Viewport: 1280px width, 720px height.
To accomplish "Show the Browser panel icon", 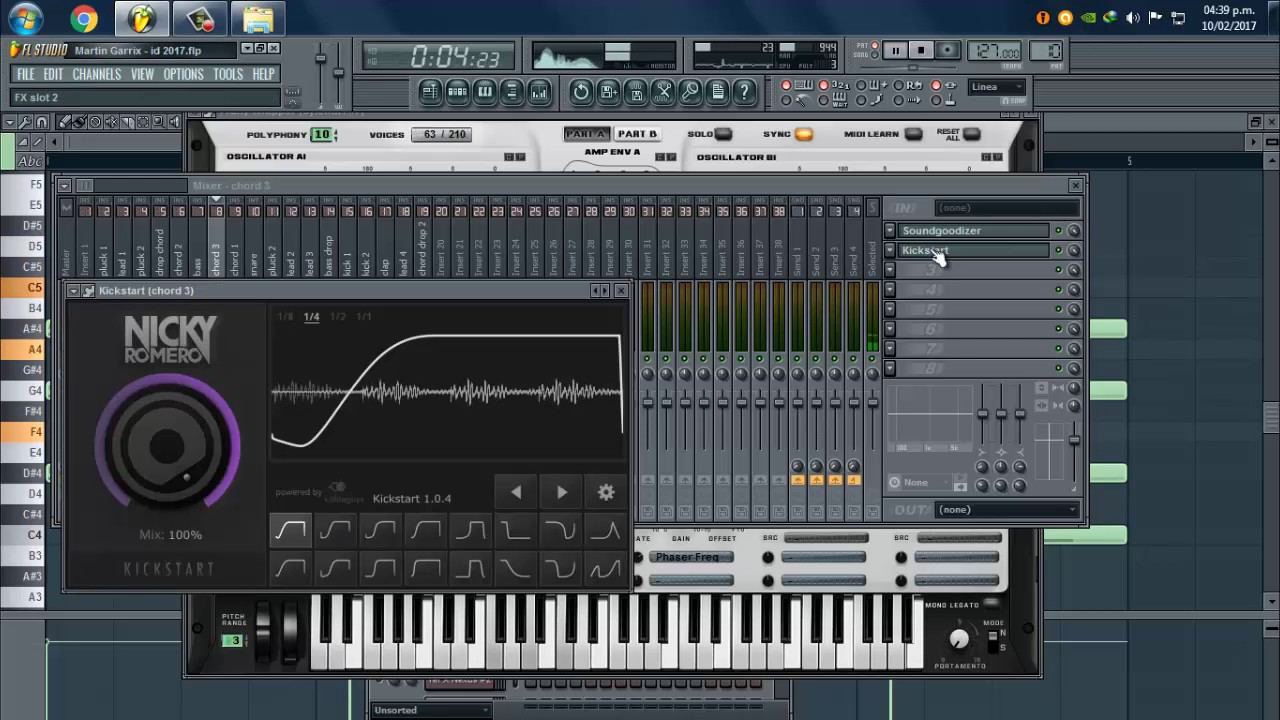I will [511, 92].
